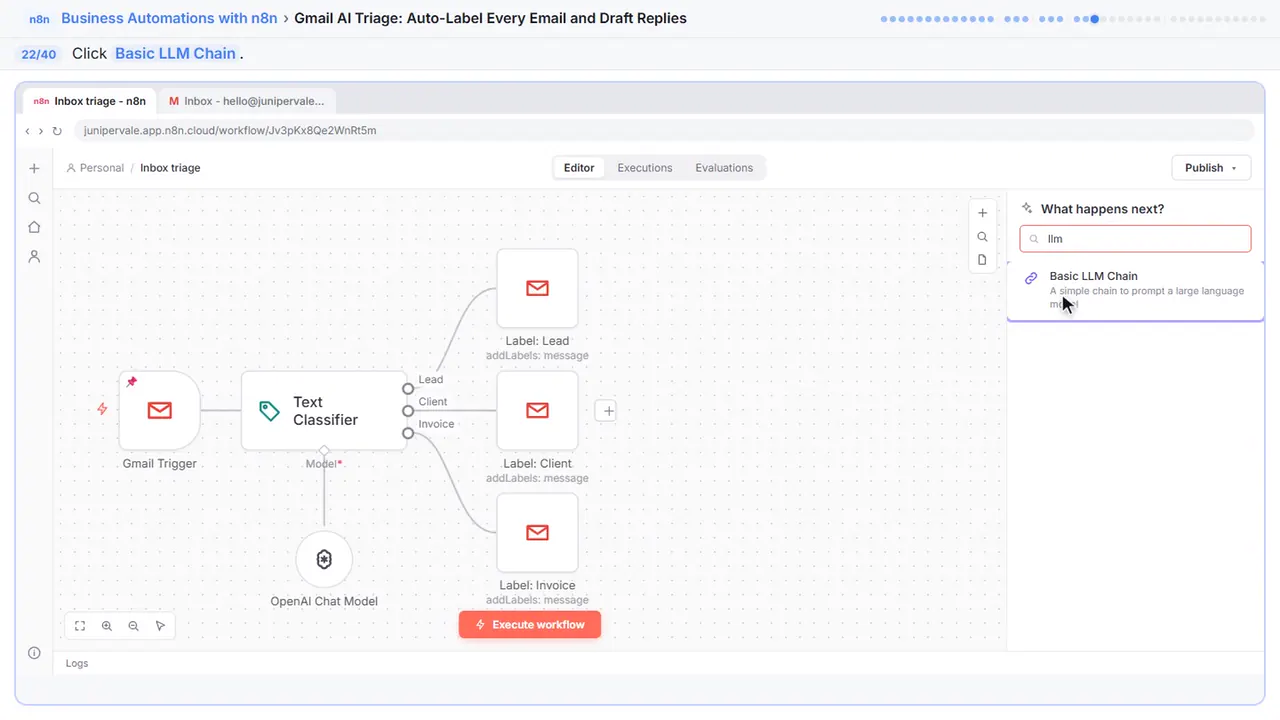This screenshot has height=720, width=1280.
Task: Click the Lead output connector
Action: pyautogui.click(x=408, y=388)
